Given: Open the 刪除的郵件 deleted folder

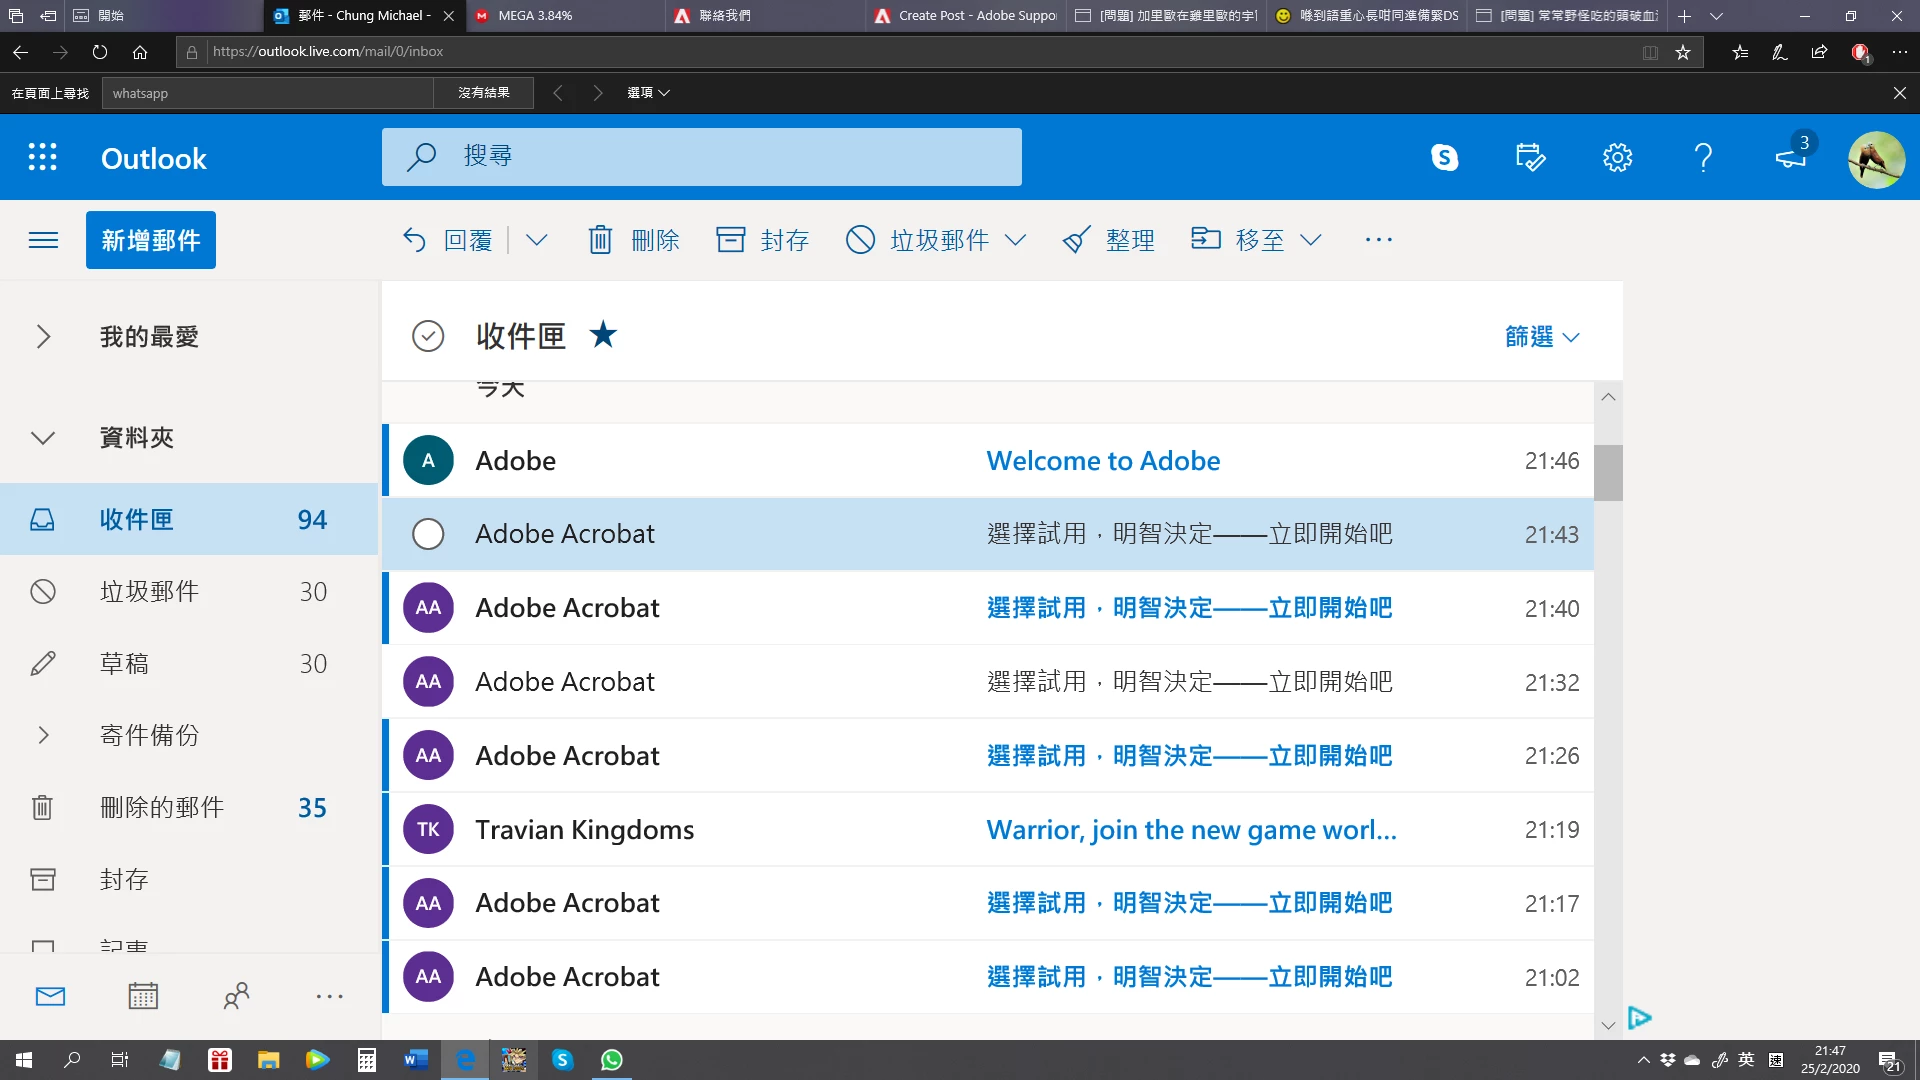Looking at the screenshot, I should [189, 808].
